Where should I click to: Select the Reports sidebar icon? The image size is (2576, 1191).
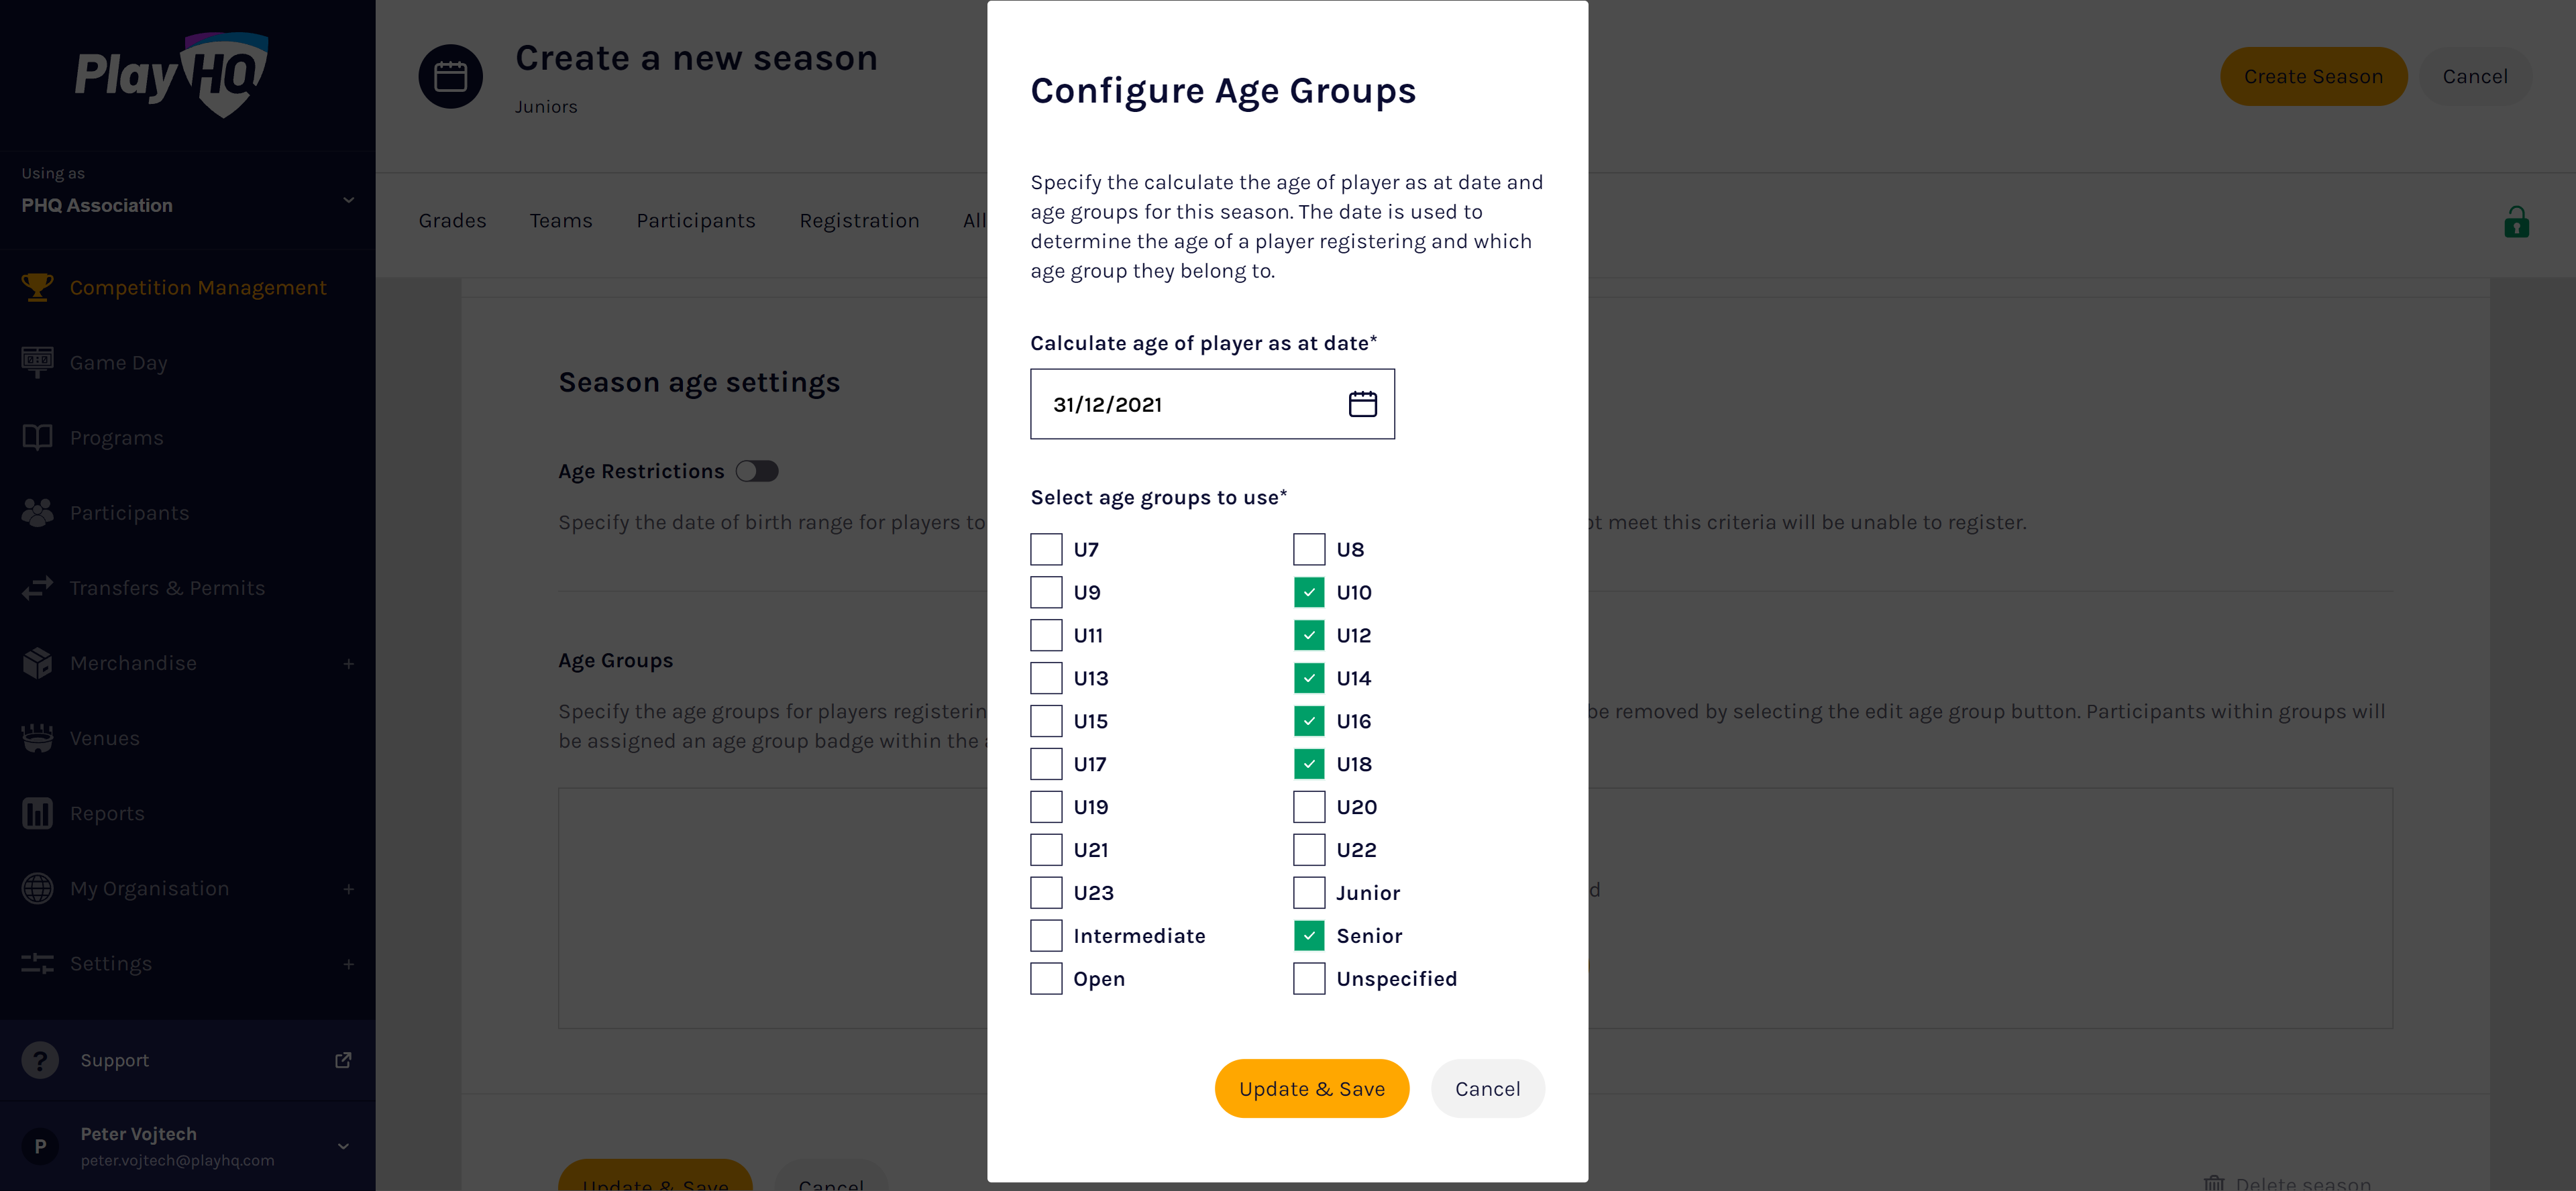click(37, 813)
